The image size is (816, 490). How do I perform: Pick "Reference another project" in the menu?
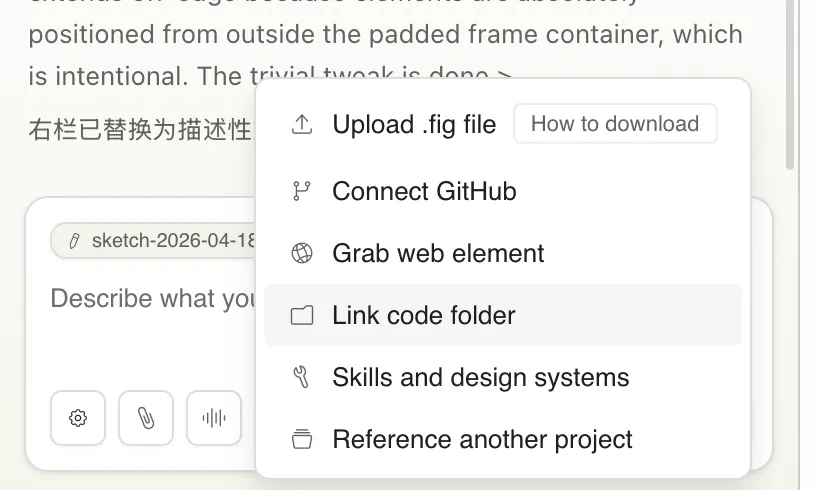click(x=482, y=440)
